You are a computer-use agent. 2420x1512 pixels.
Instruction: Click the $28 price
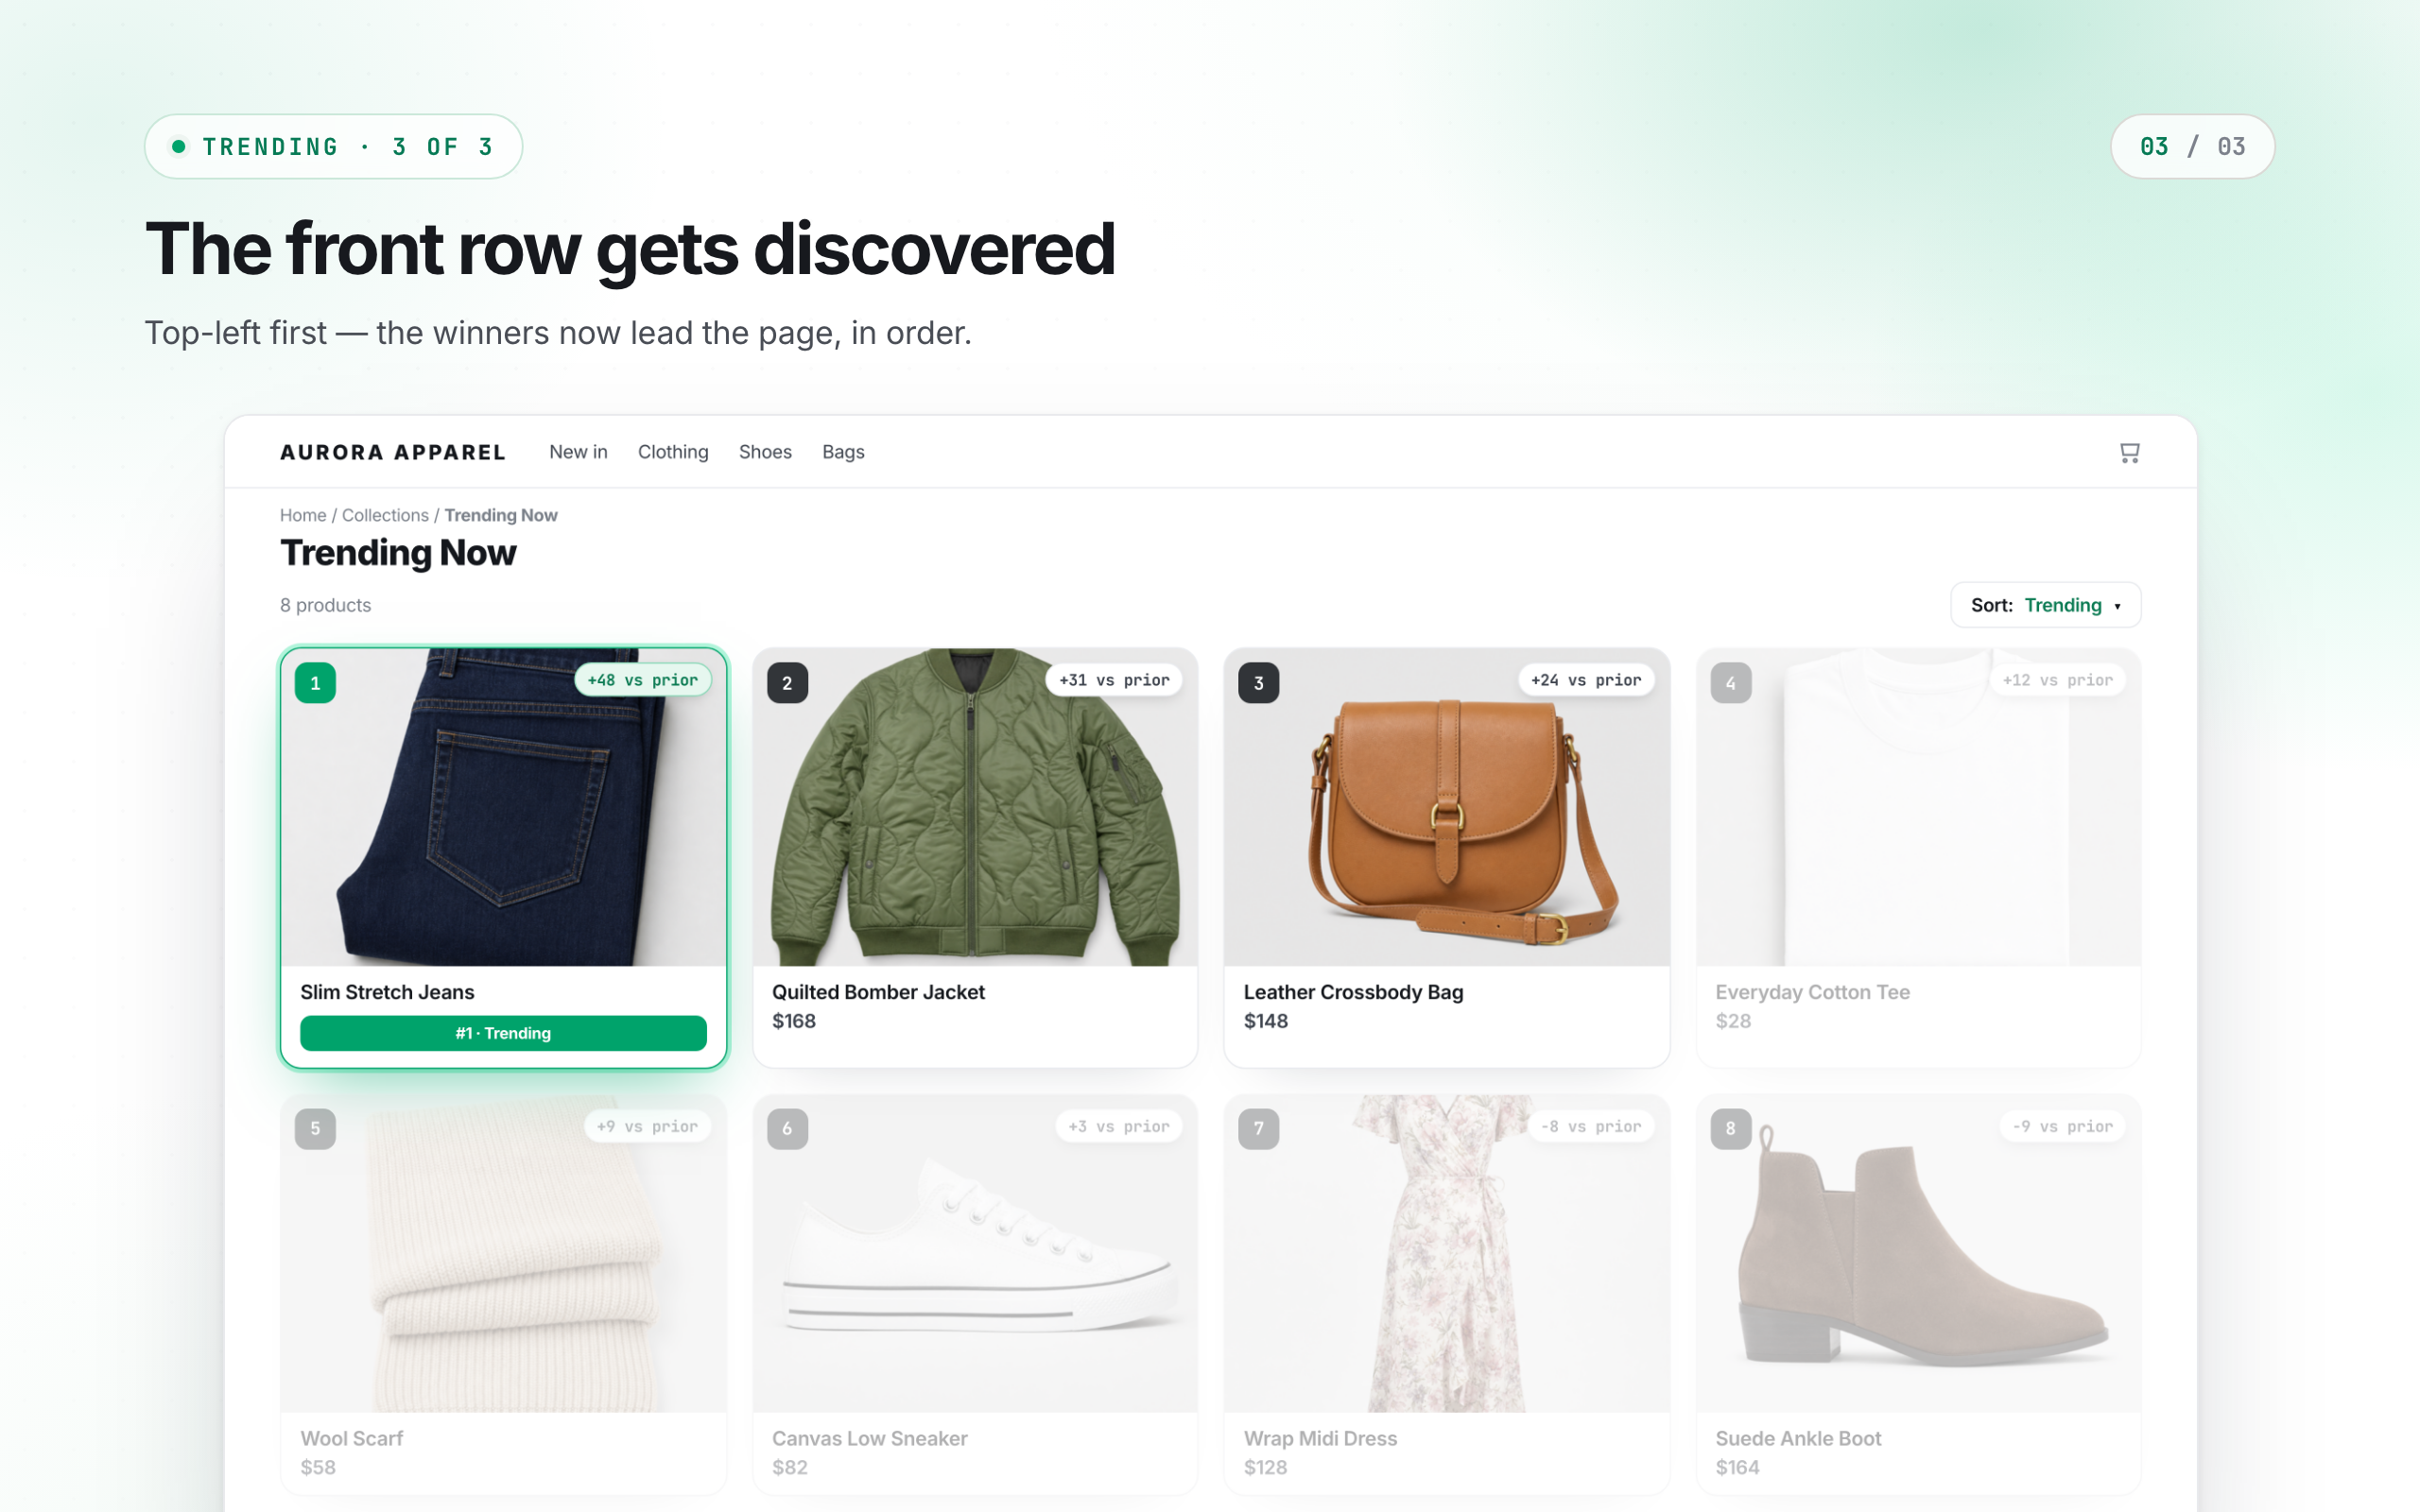tap(1733, 1021)
